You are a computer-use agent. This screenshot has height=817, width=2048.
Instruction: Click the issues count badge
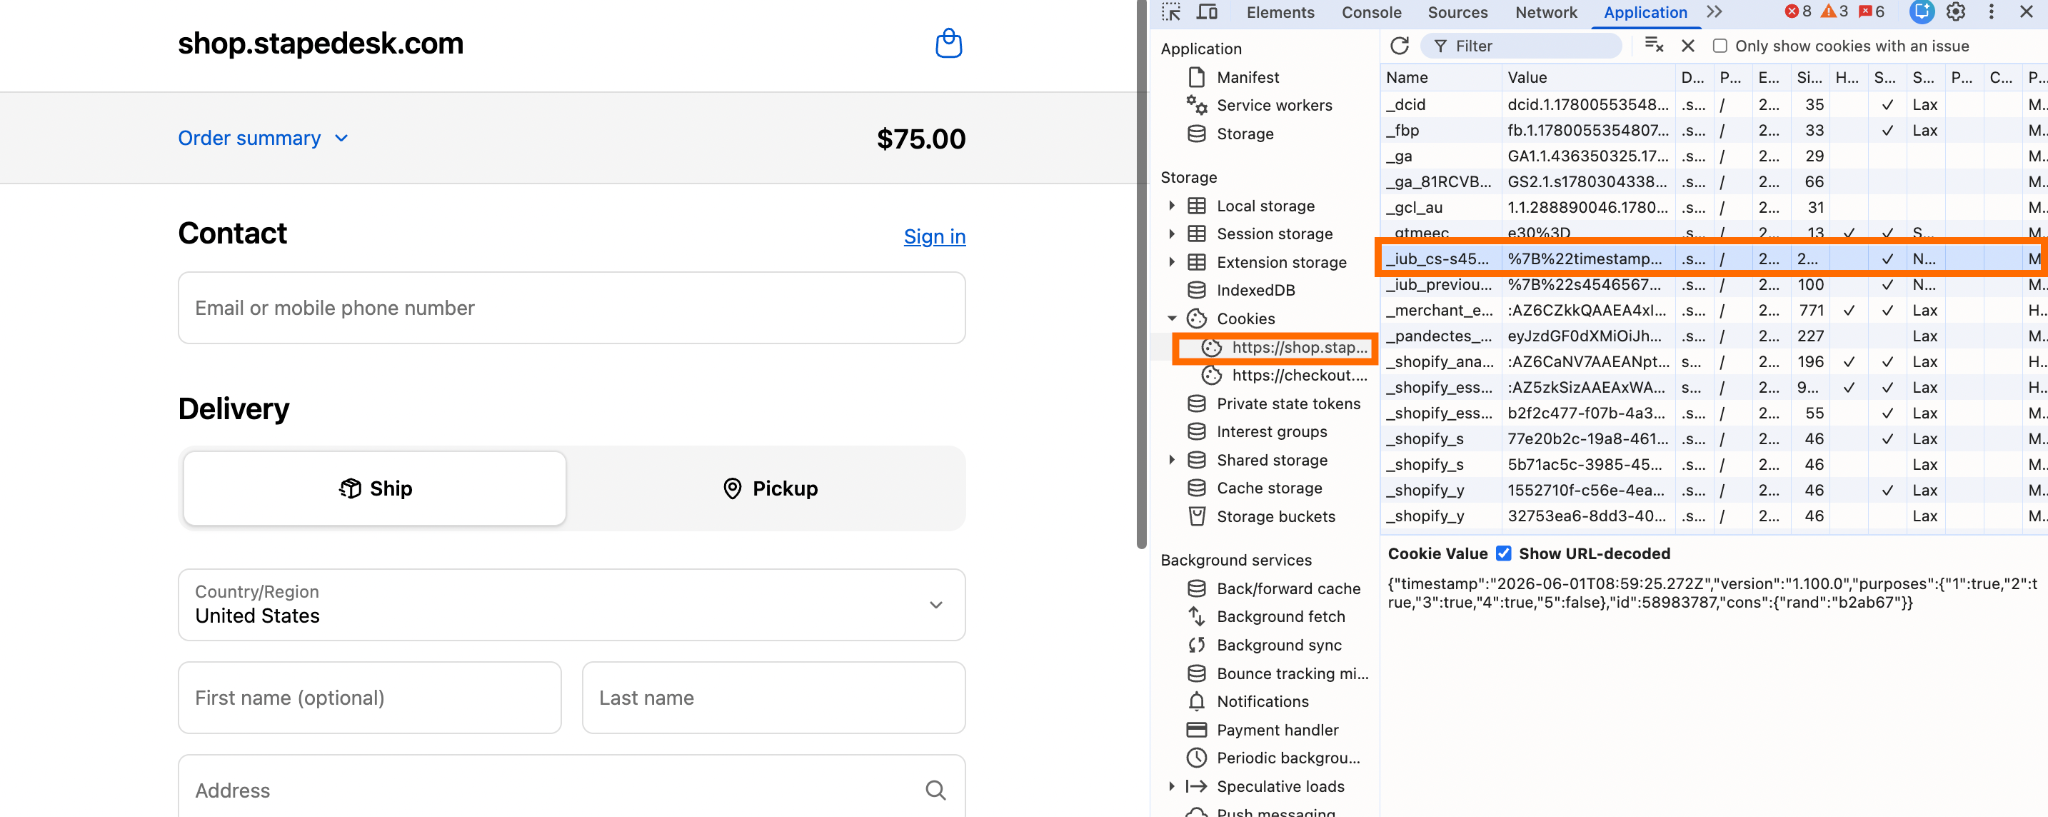click(x=1871, y=12)
